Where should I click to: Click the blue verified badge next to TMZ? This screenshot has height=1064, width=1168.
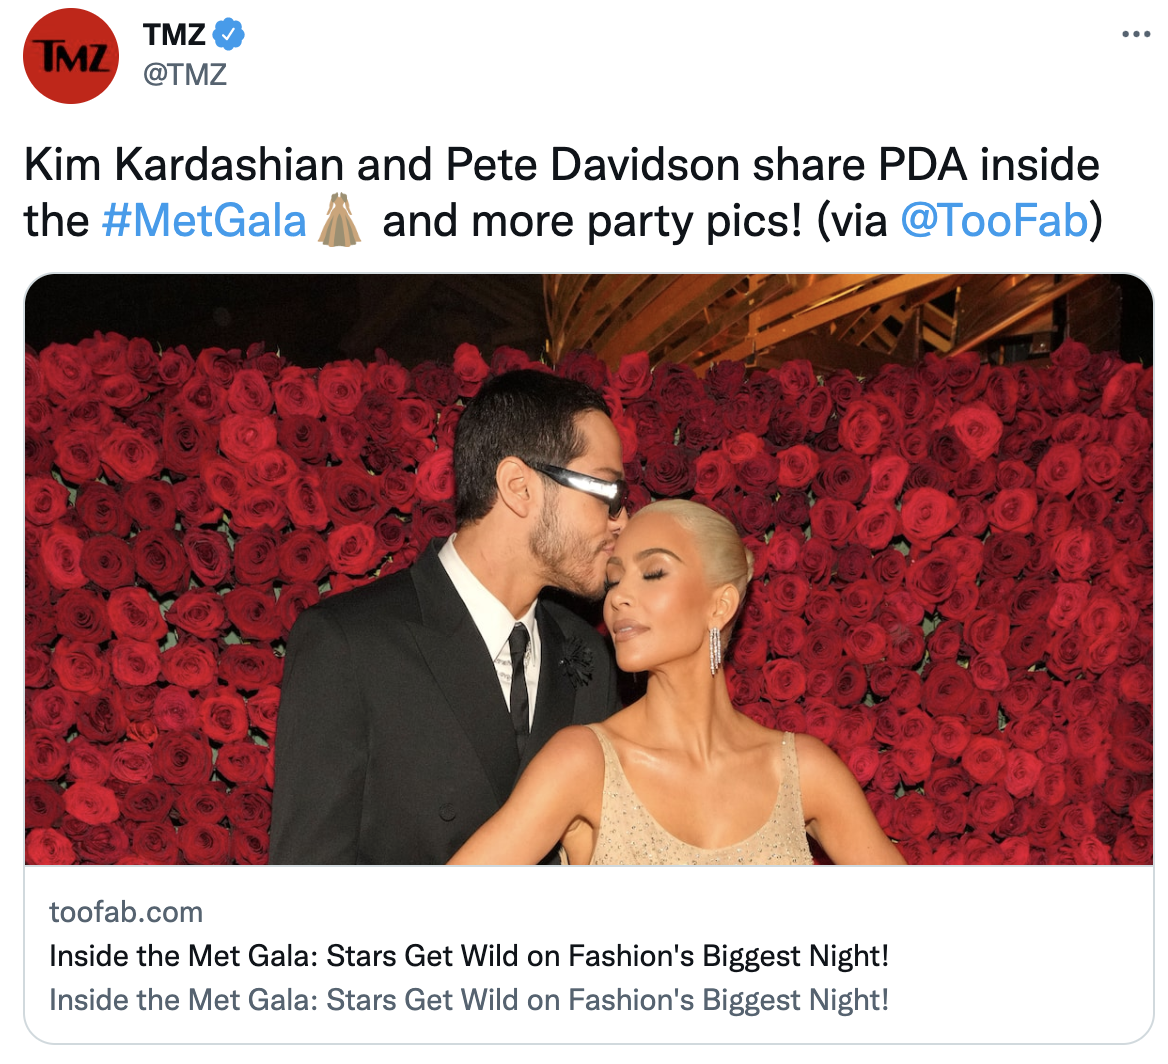(x=229, y=34)
